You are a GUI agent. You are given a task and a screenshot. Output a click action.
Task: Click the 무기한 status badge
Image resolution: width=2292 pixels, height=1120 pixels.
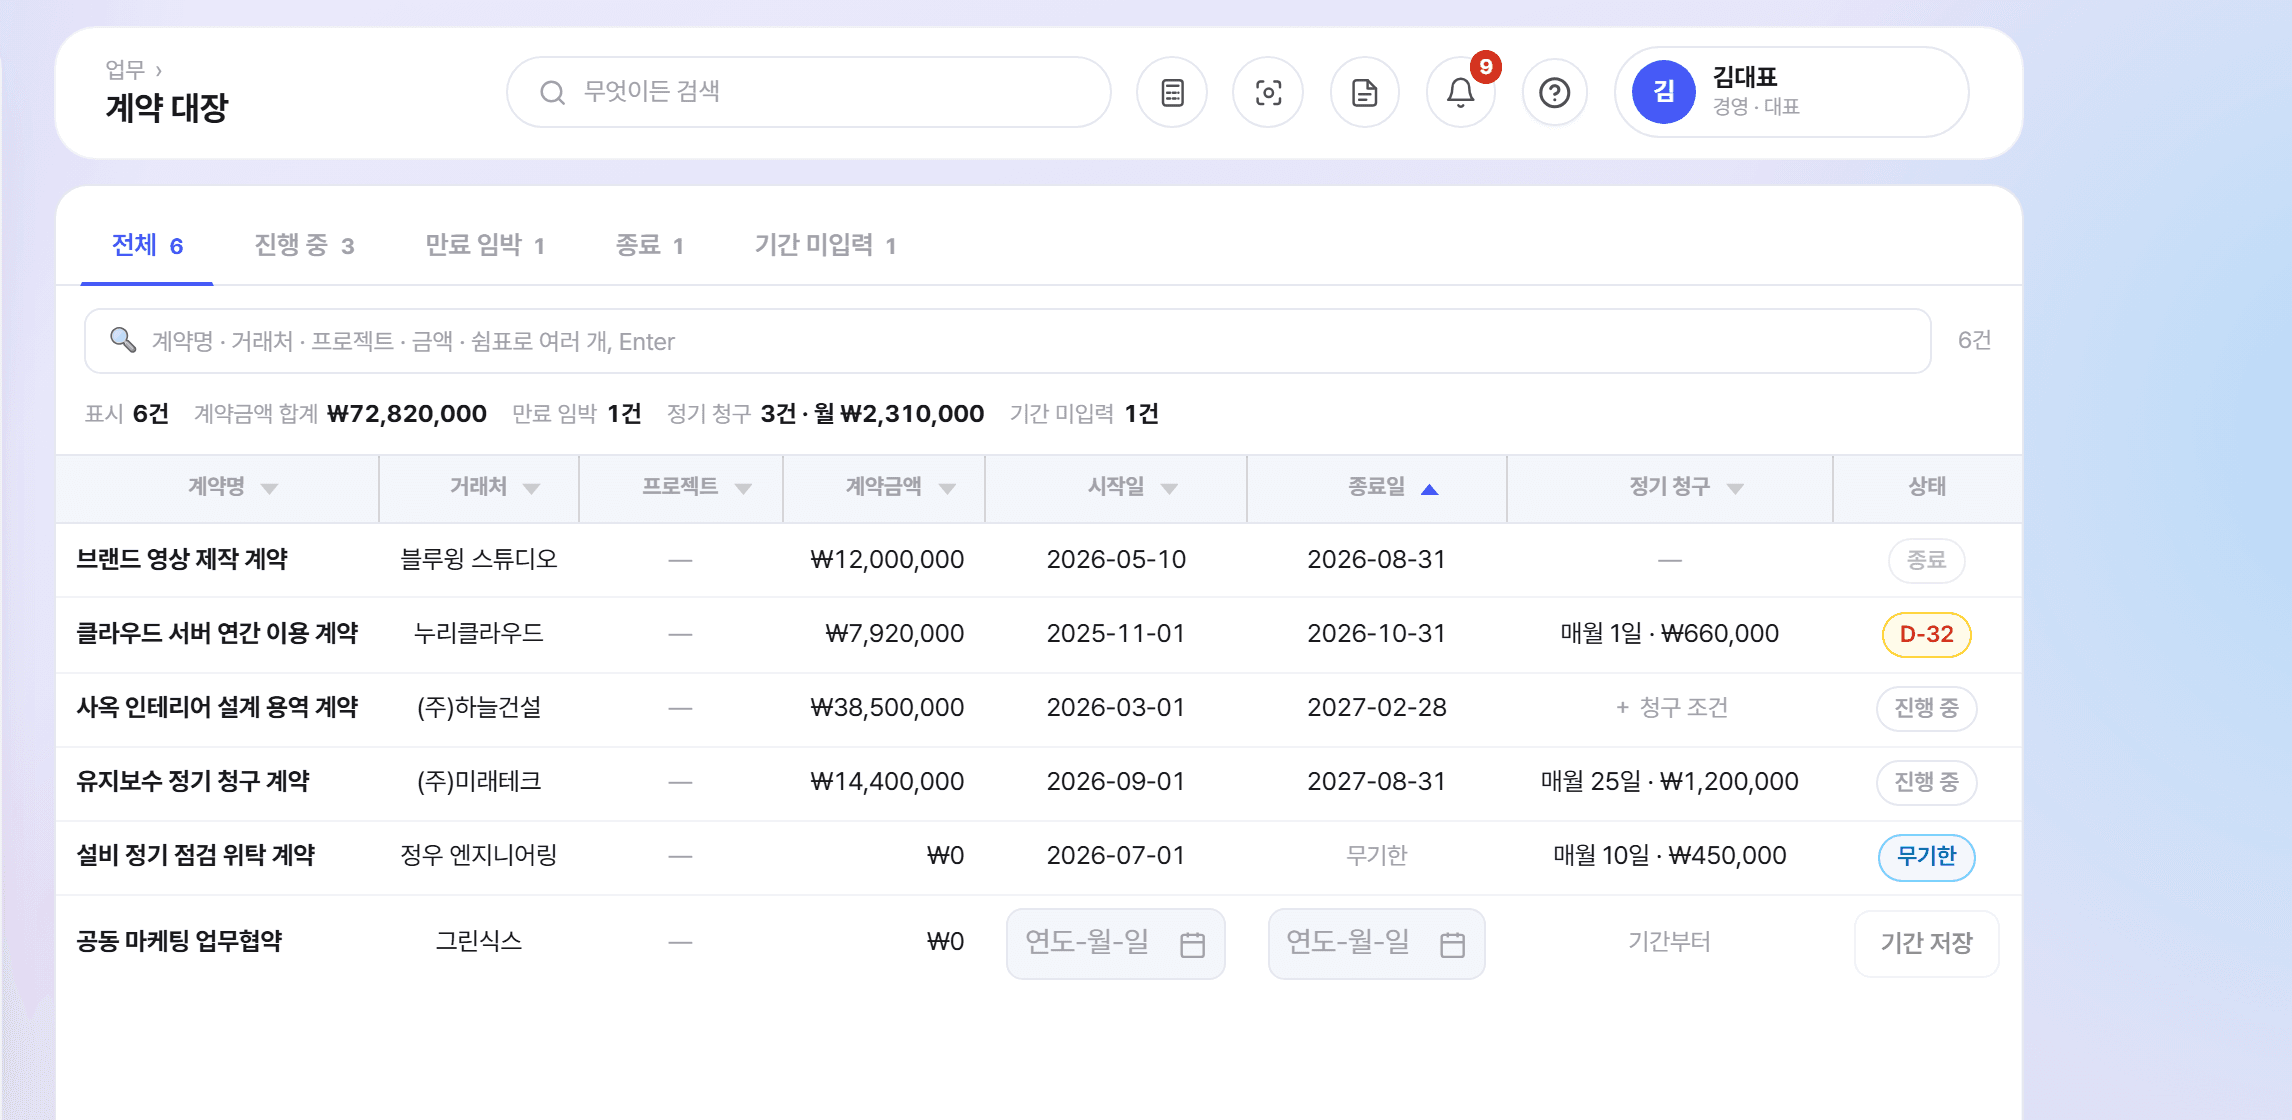(x=1926, y=856)
